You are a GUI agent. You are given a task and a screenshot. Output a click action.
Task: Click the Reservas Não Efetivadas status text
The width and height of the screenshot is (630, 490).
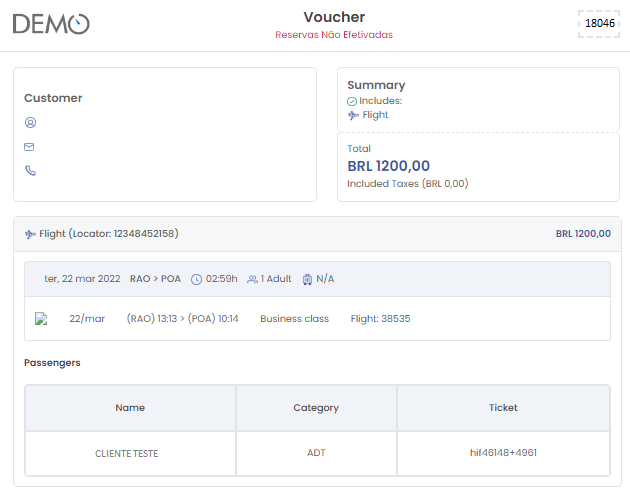(334, 35)
